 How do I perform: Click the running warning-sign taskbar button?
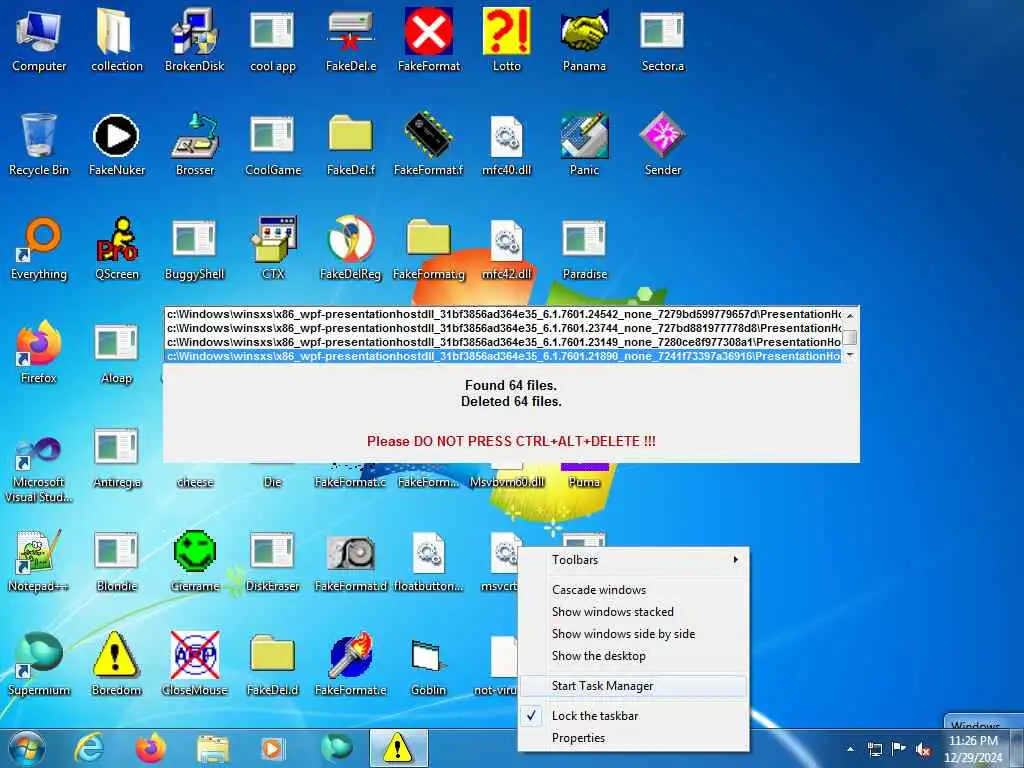click(x=398, y=748)
